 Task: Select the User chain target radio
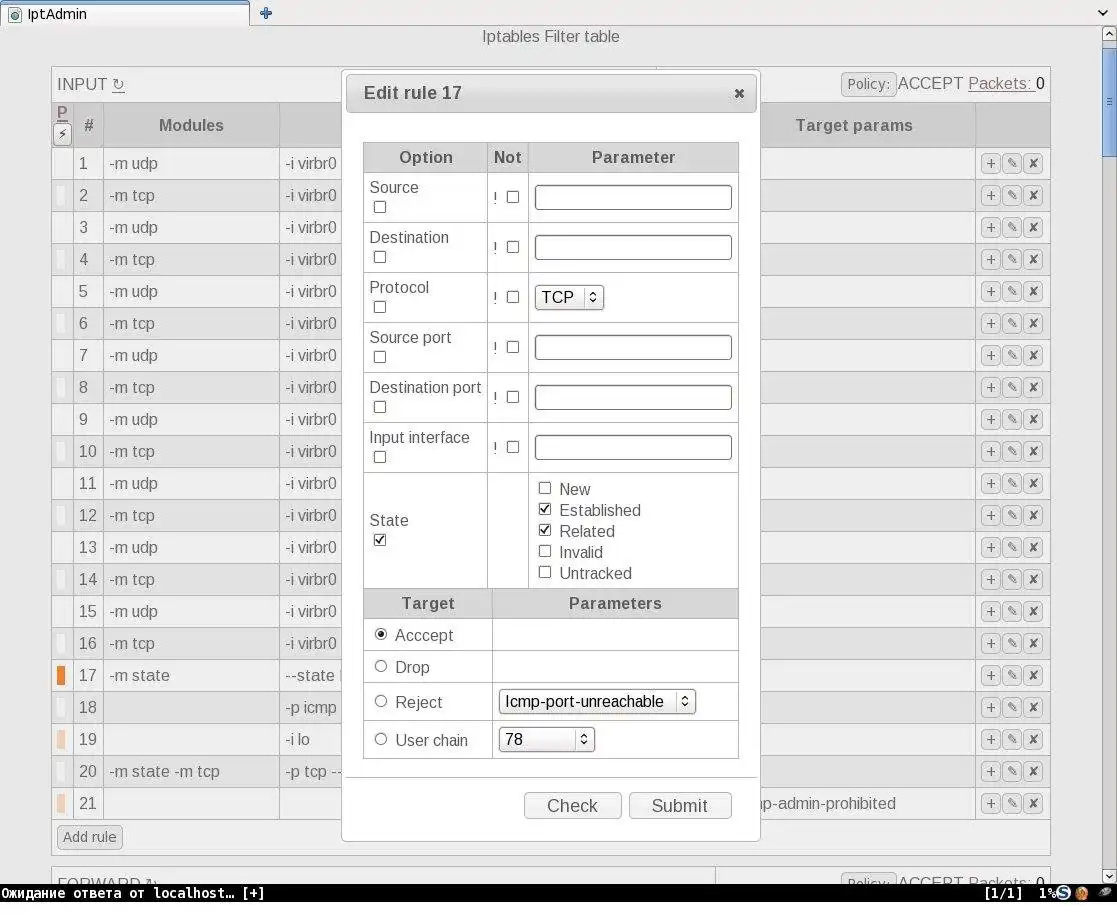point(381,739)
